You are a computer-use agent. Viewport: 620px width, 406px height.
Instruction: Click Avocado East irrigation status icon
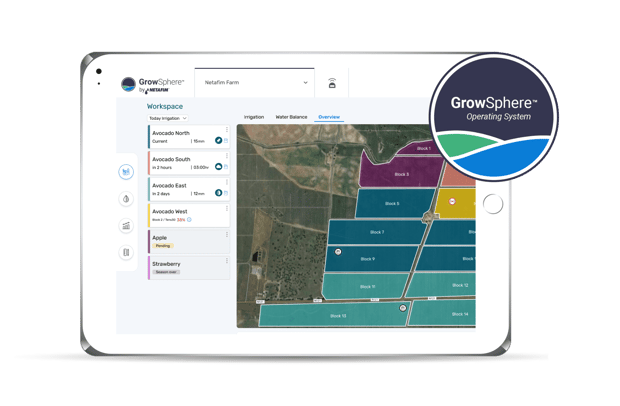218,193
